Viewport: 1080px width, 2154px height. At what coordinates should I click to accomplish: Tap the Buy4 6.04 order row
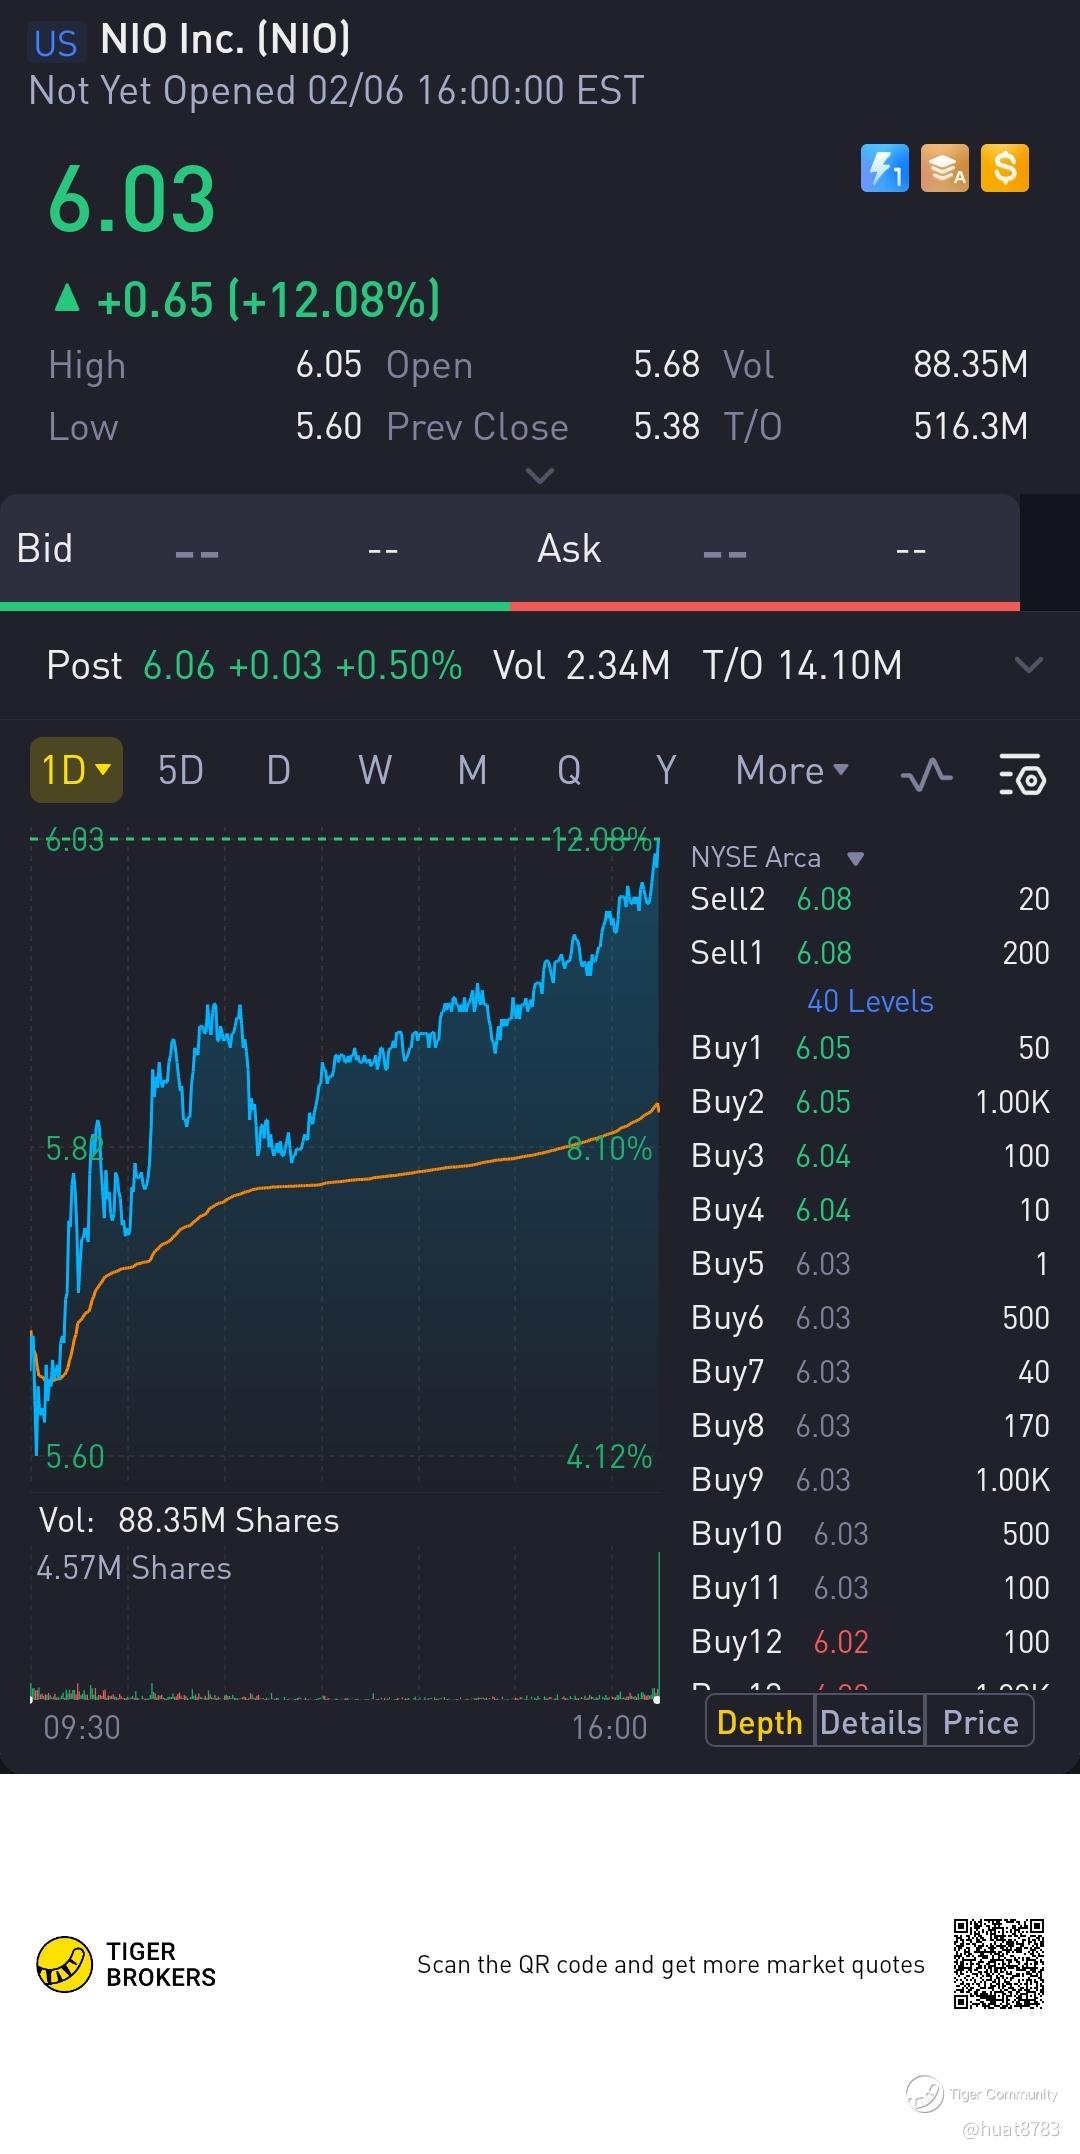click(x=870, y=1209)
